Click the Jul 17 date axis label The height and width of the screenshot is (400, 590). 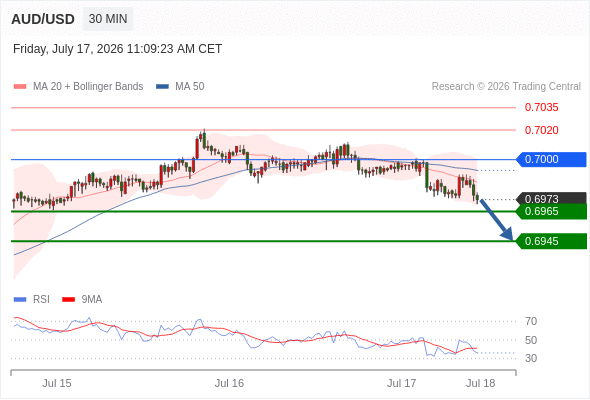tap(401, 383)
